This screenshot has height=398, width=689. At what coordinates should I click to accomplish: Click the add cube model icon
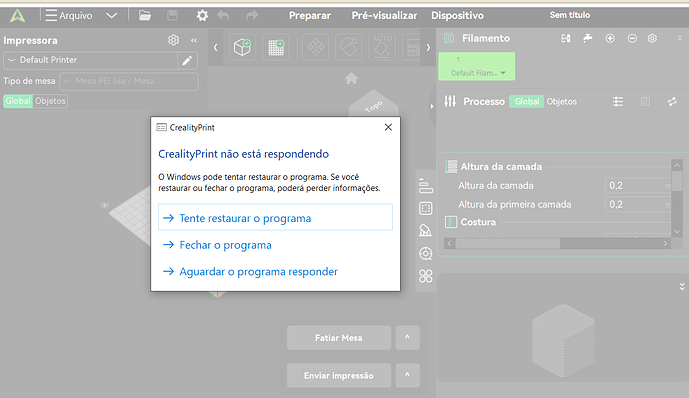click(x=243, y=47)
